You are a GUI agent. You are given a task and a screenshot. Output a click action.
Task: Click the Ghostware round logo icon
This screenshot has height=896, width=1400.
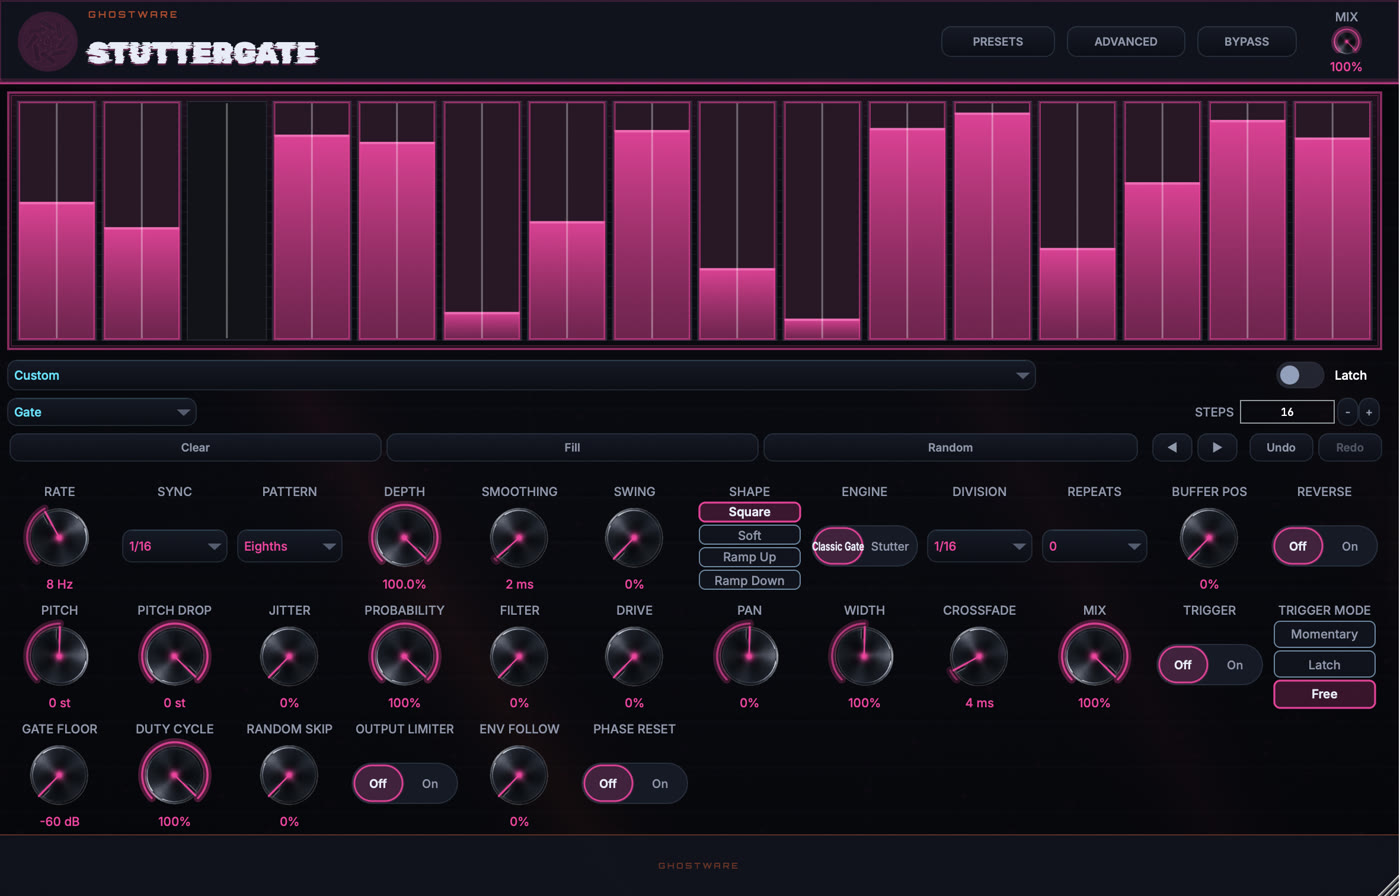(x=48, y=41)
